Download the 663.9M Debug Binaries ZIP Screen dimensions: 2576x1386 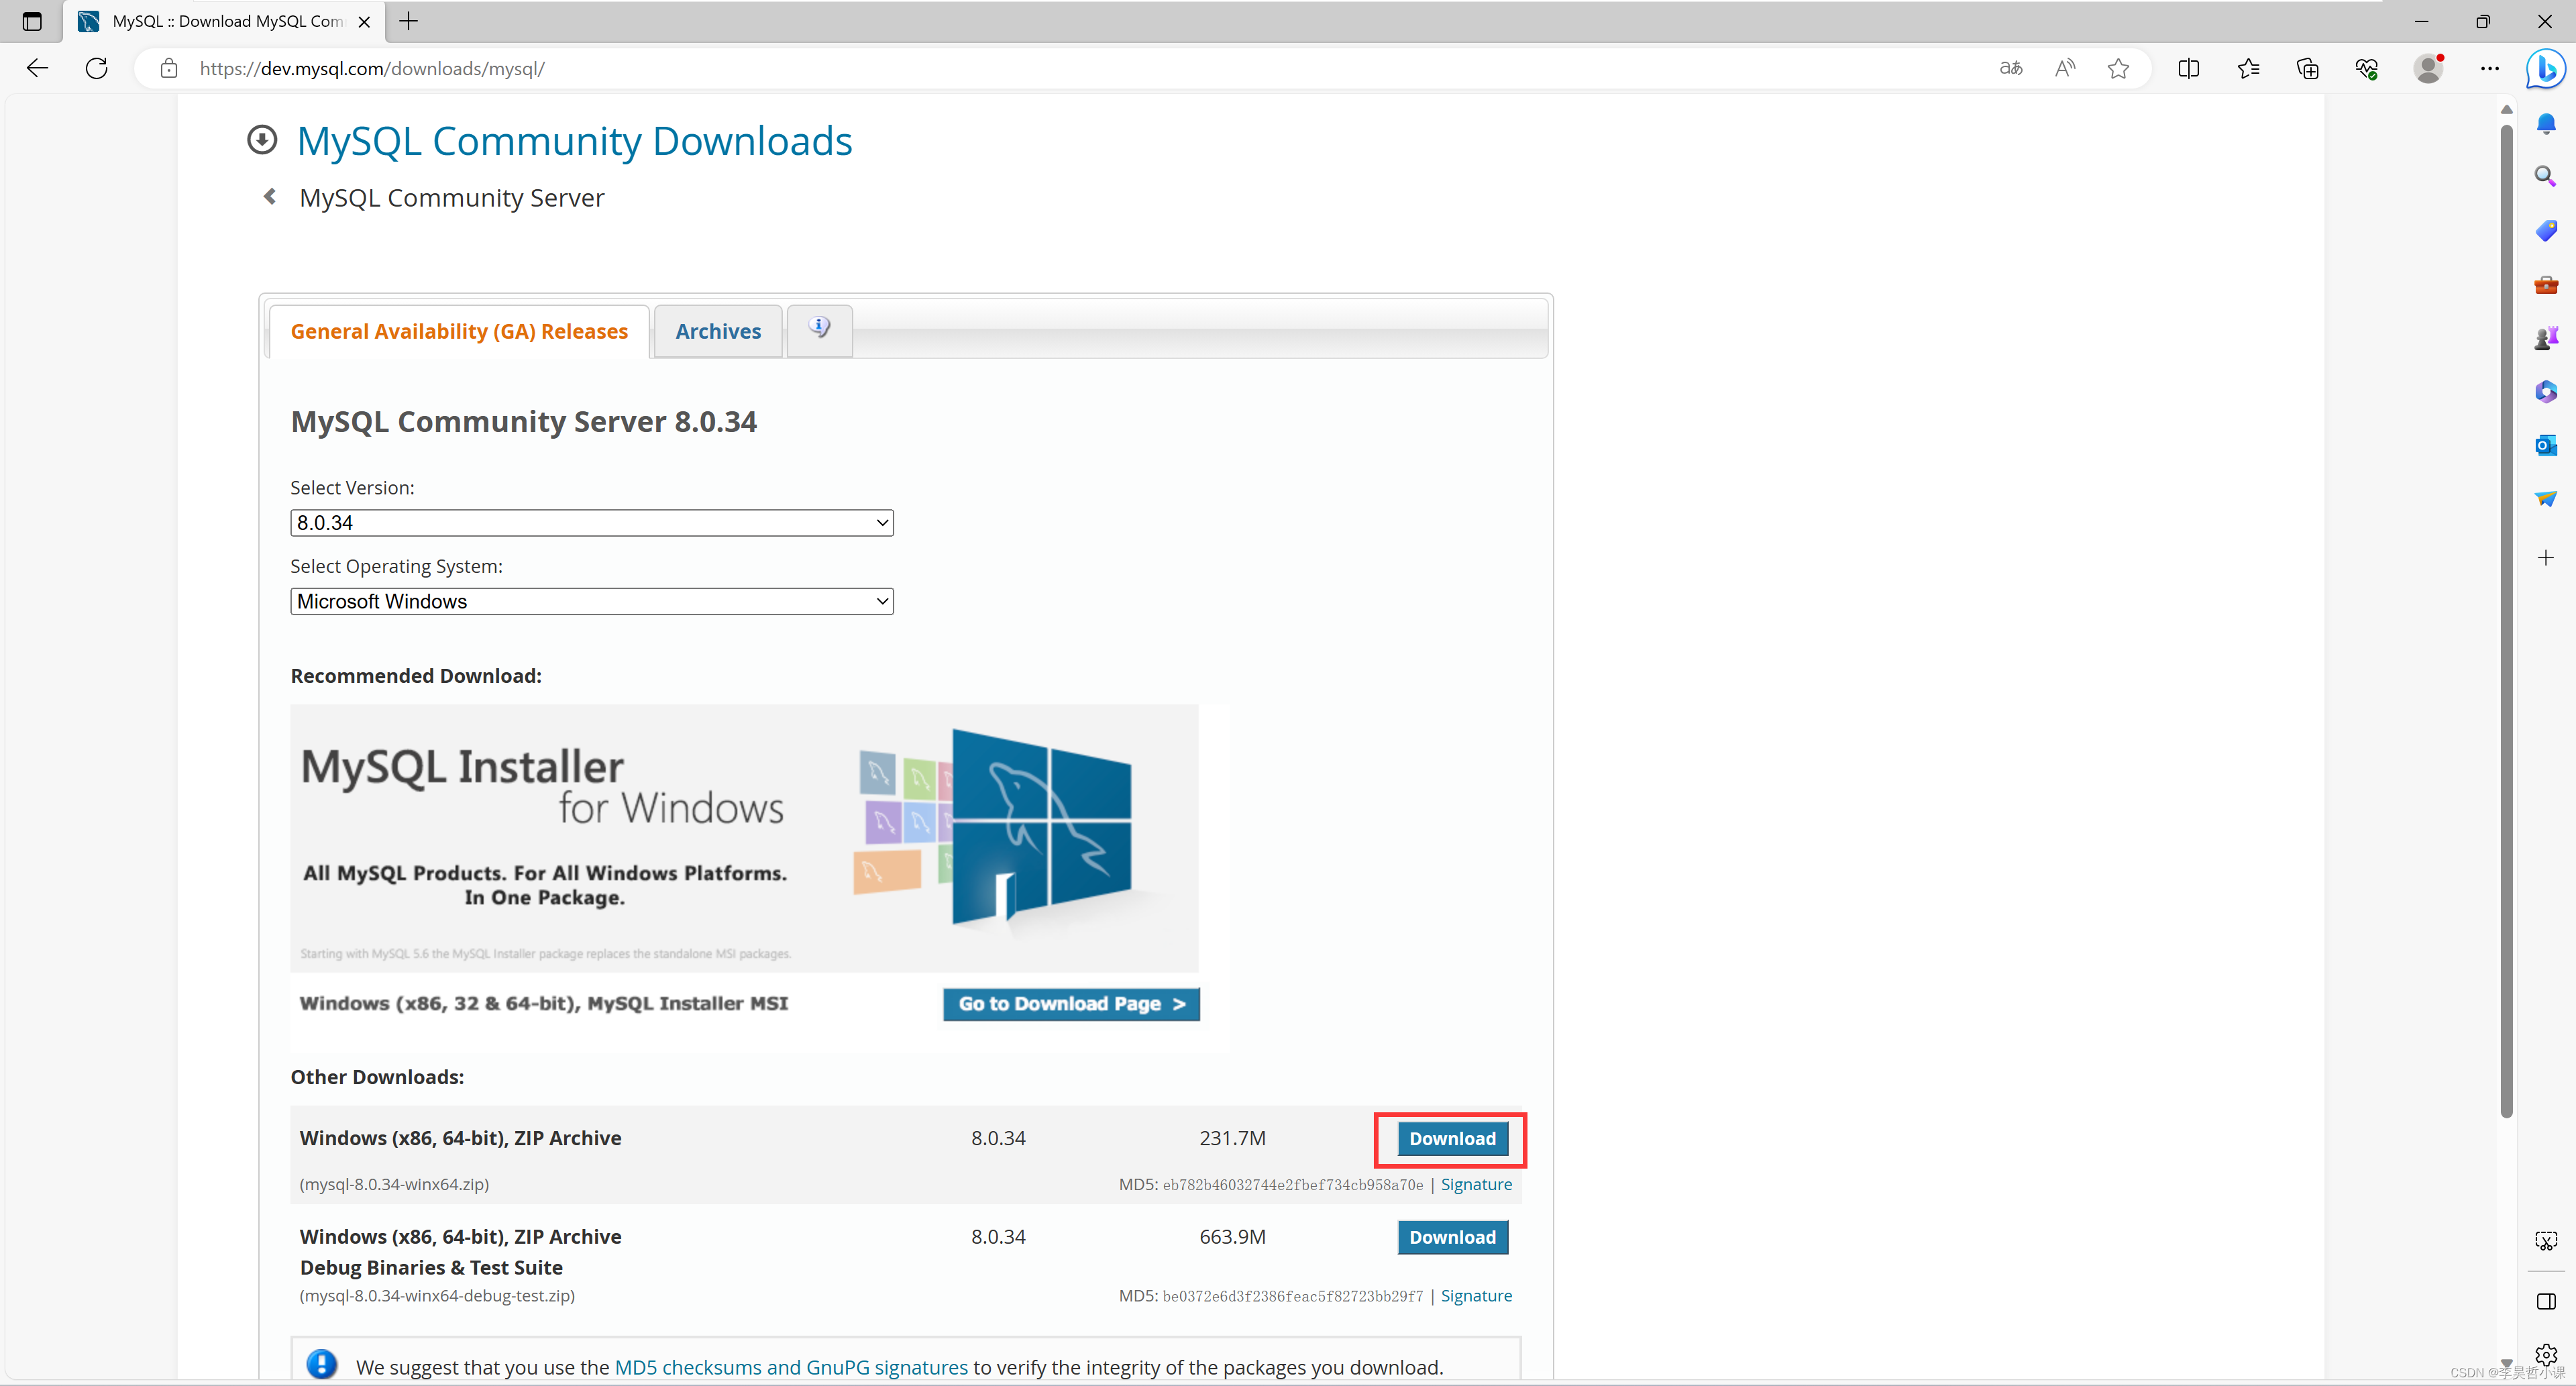(1452, 1237)
